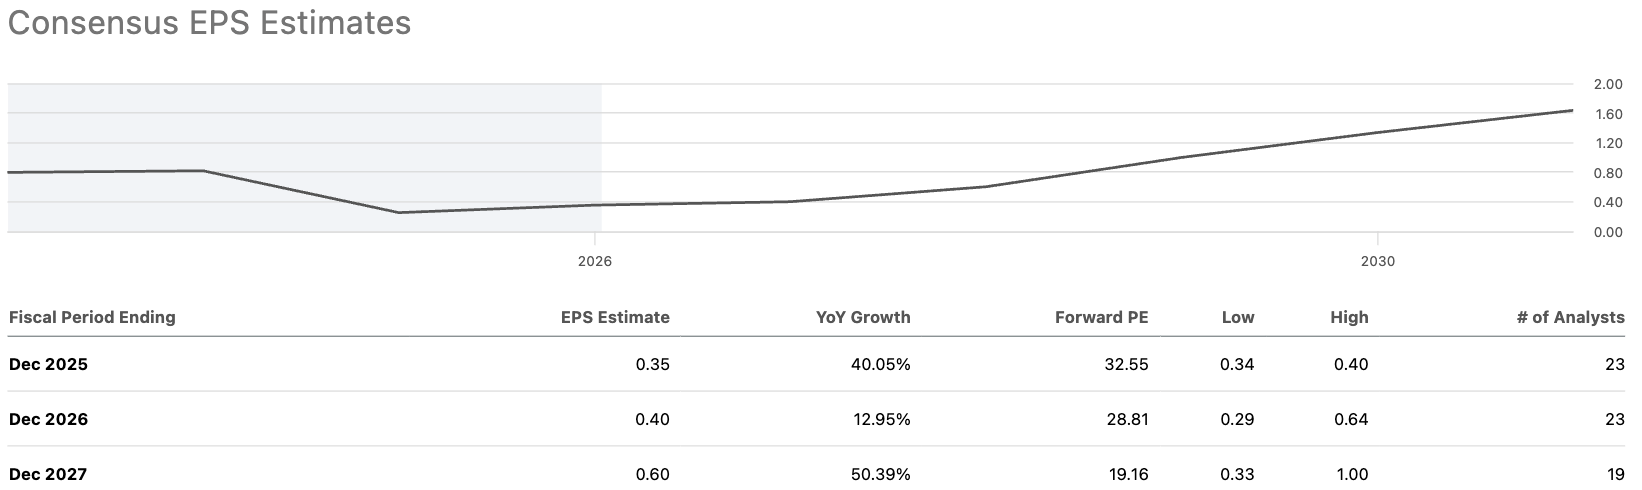Click the Consensus EPS Estimates heading
This screenshot has height=490, width=1642.
pyautogui.click(x=209, y=23)
